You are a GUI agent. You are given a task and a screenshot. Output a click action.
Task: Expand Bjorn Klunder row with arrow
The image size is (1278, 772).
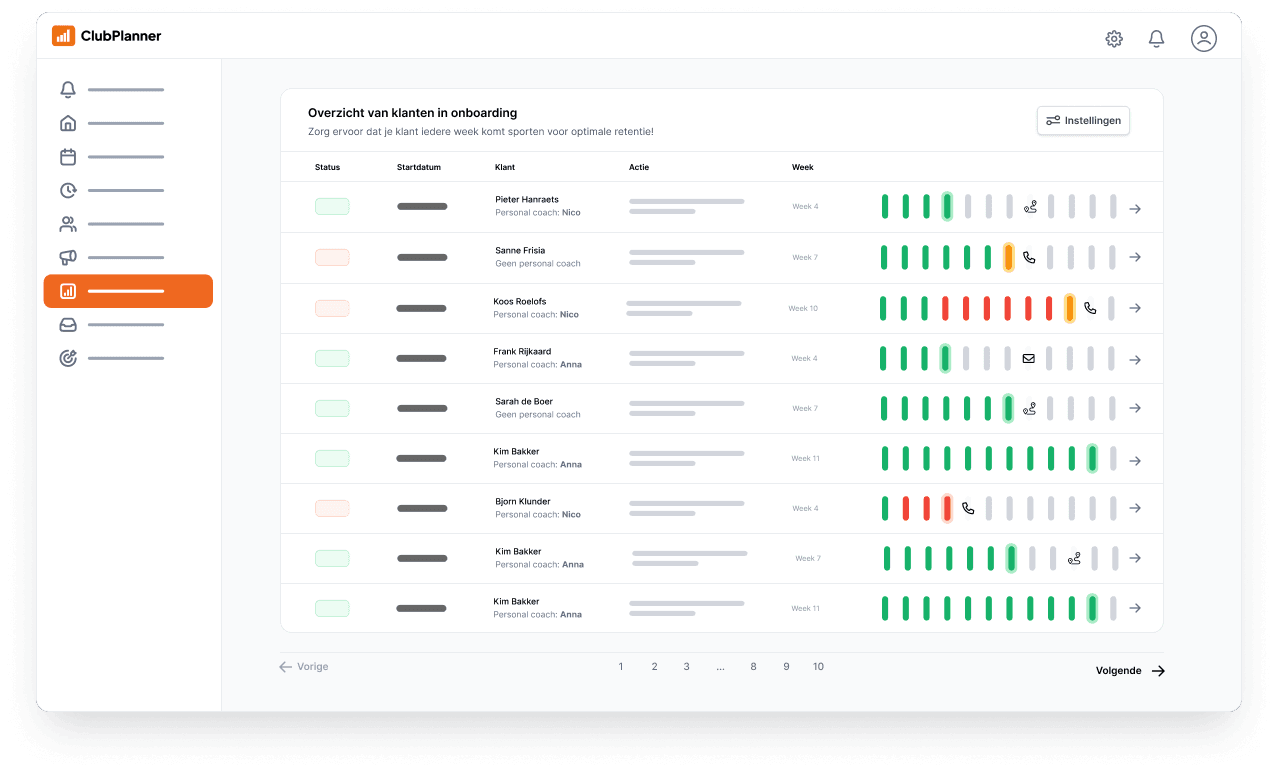click(1135, 508)
